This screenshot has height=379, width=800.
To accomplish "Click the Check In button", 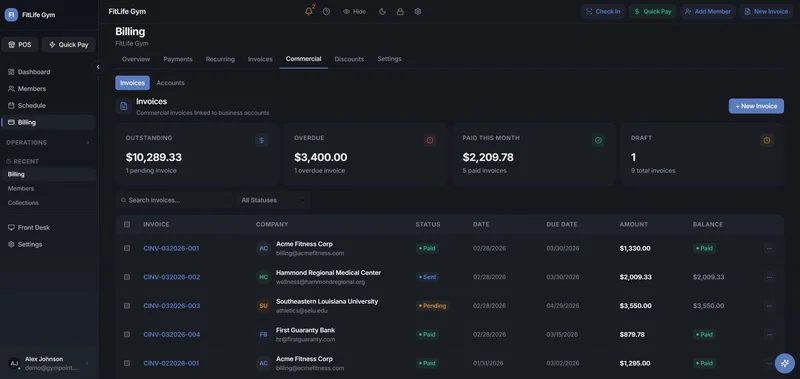I will pos(603,11).
